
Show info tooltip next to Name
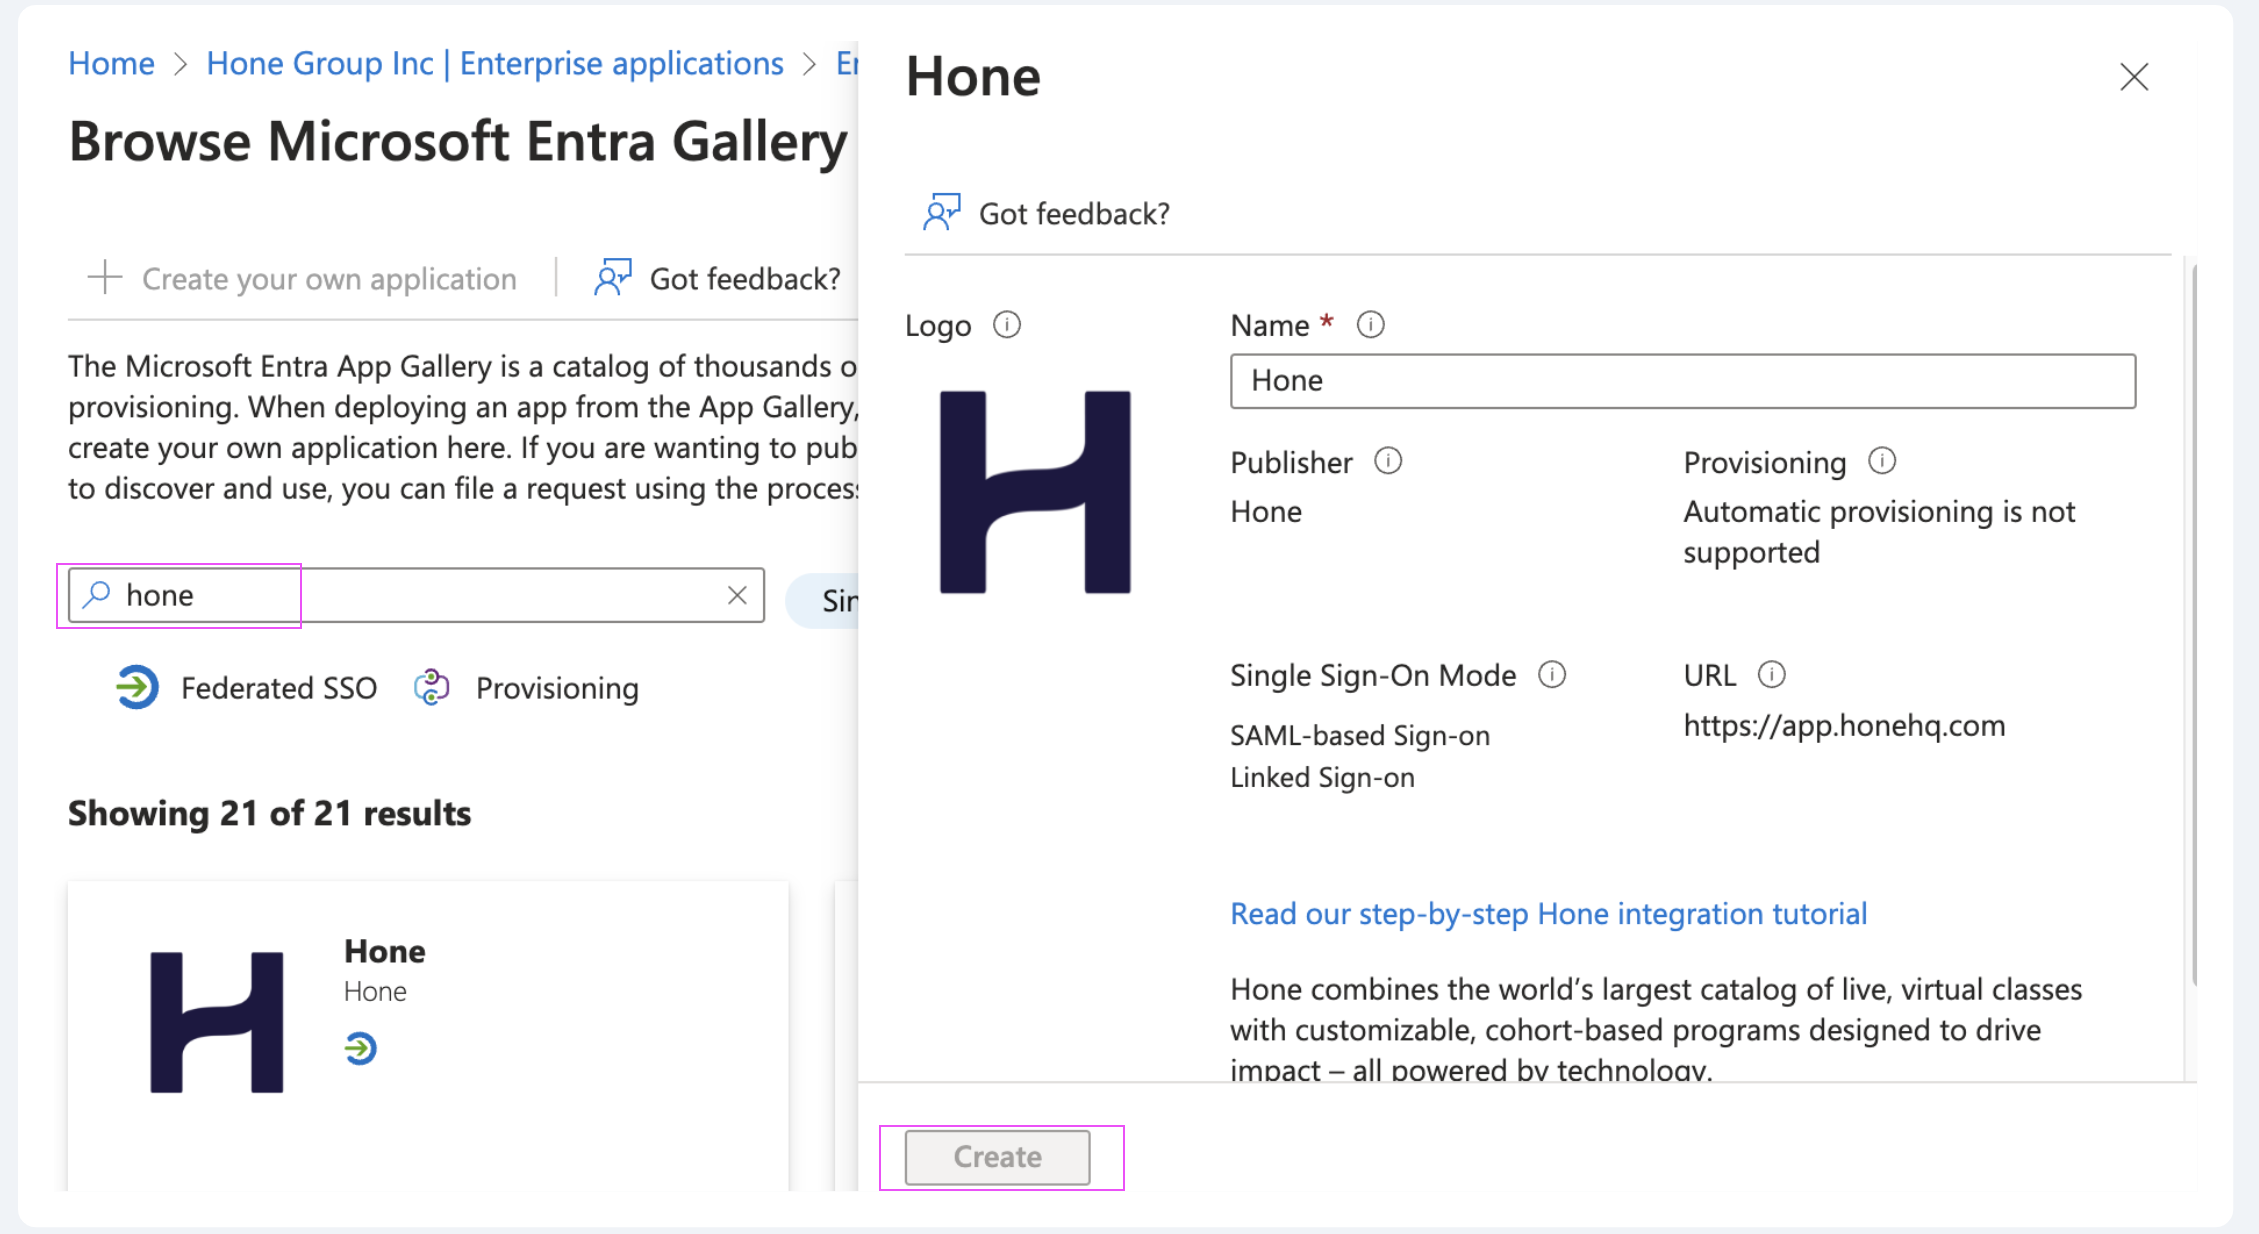tap(1370, 325)
